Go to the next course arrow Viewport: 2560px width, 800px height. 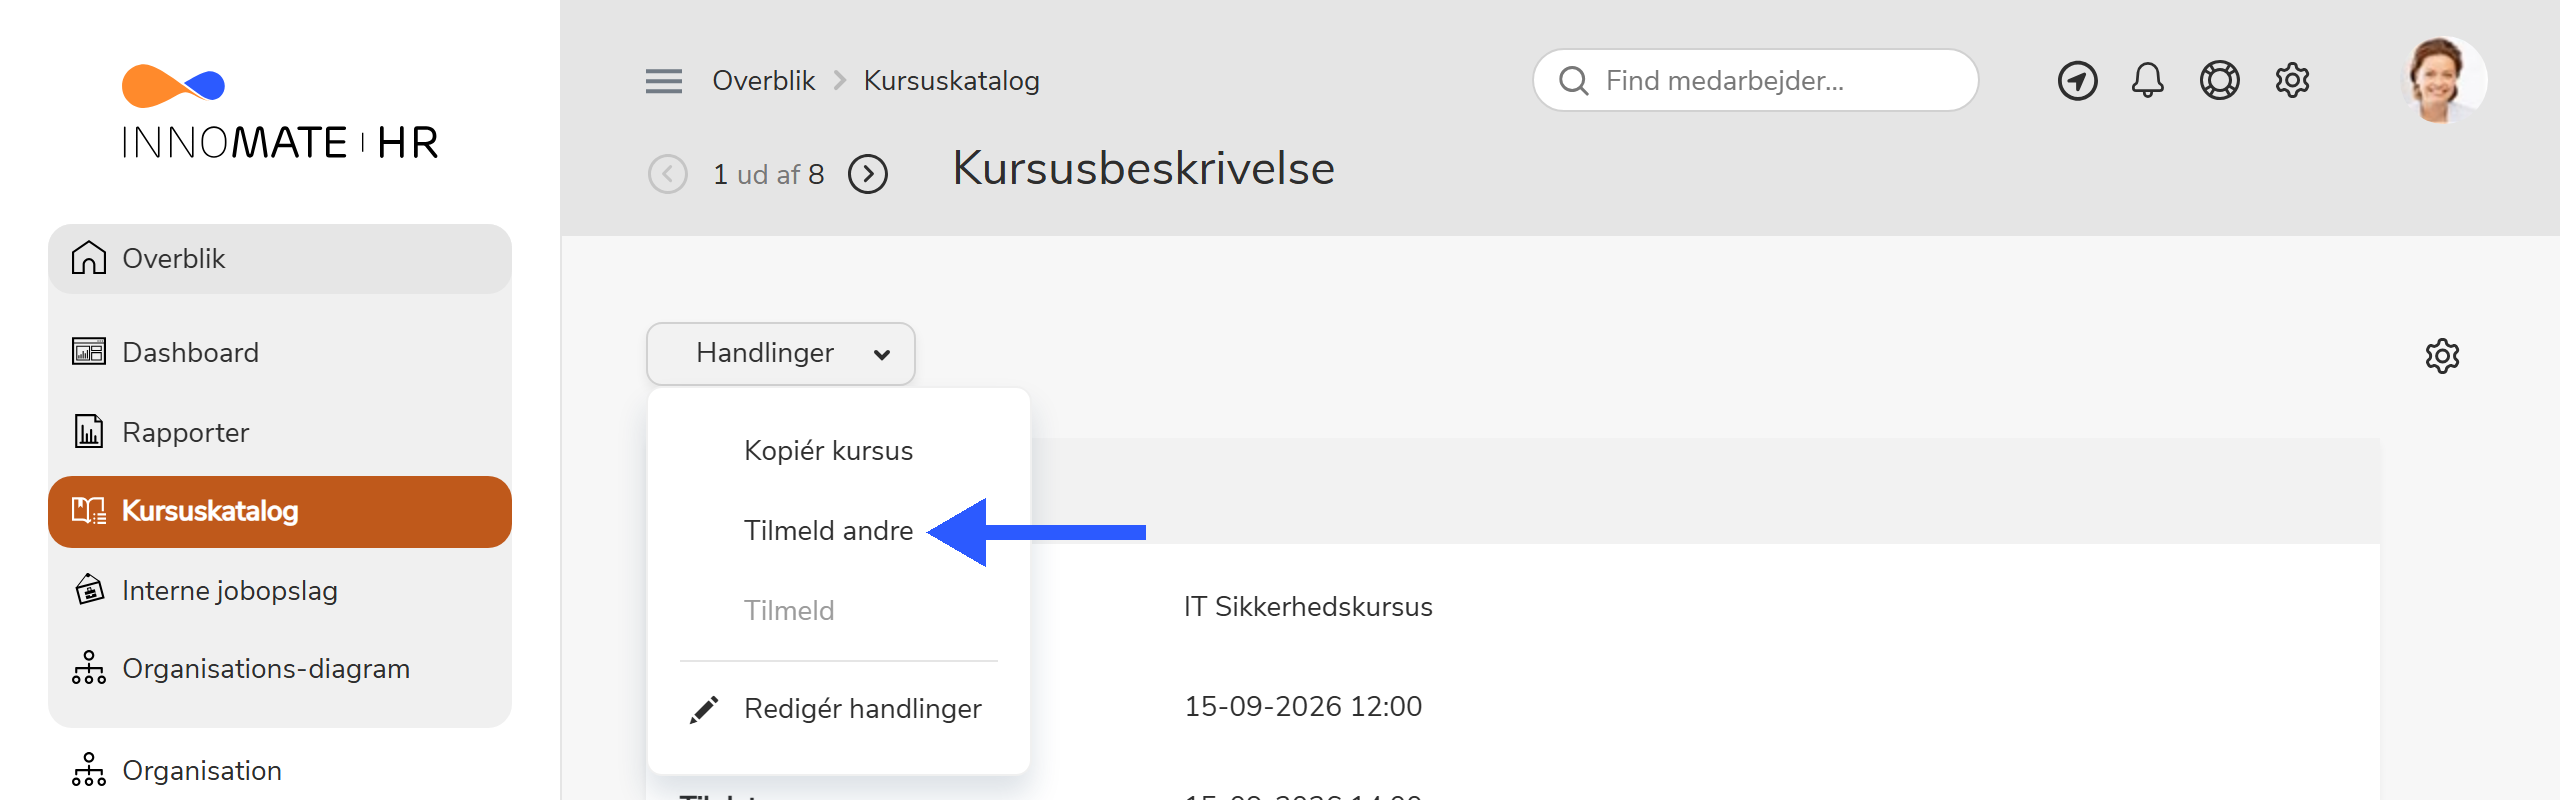pos(867,174)
